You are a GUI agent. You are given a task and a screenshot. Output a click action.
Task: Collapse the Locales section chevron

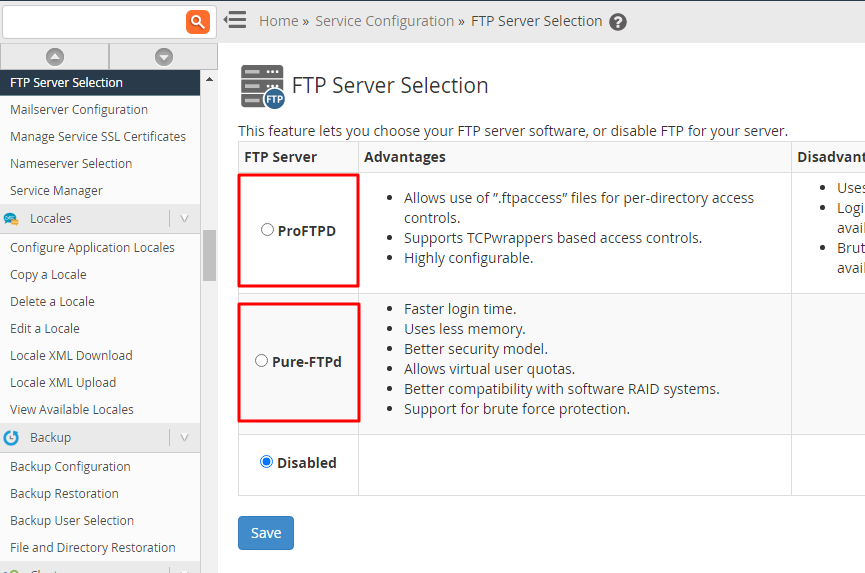pos(184,219)
